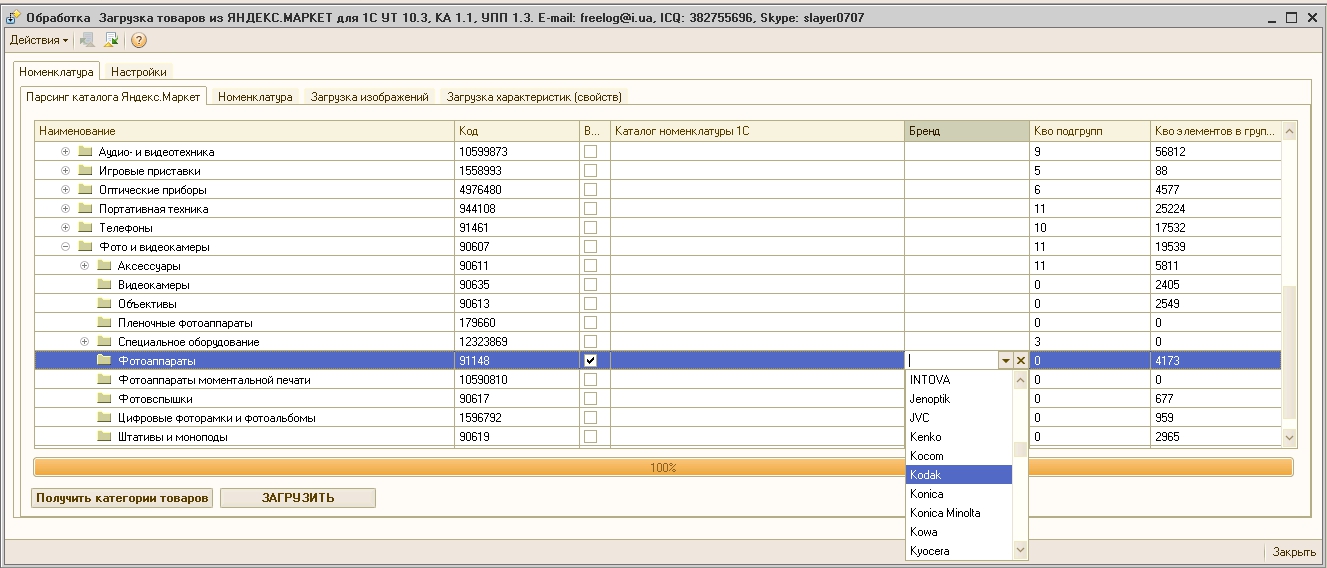Click folder icon of Штативы и моноподы
Screen dimensions: 1327x568
[x=104, y=437]
